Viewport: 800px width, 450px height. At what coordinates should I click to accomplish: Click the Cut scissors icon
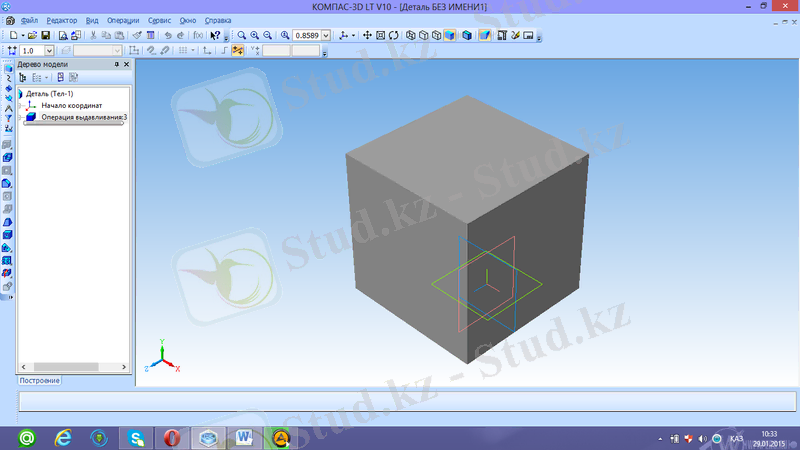point(93,35)
